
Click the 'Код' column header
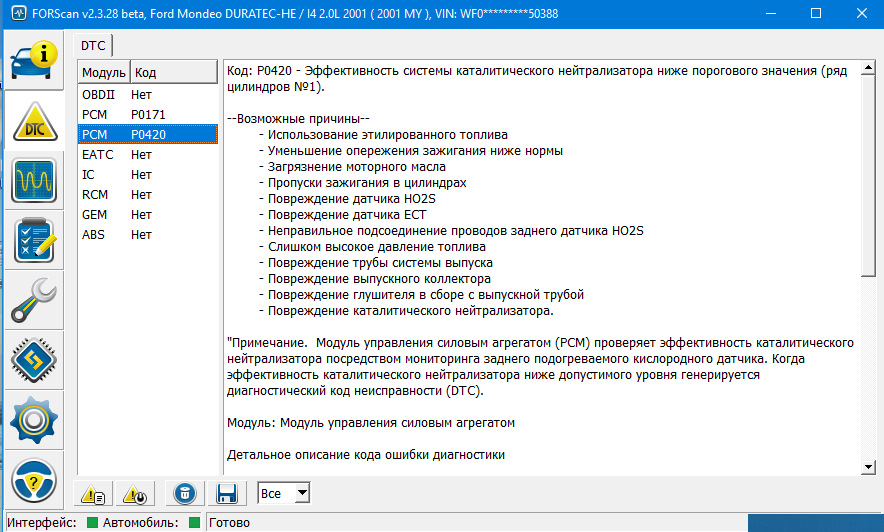pyautogui.click(x=174, y=72)
